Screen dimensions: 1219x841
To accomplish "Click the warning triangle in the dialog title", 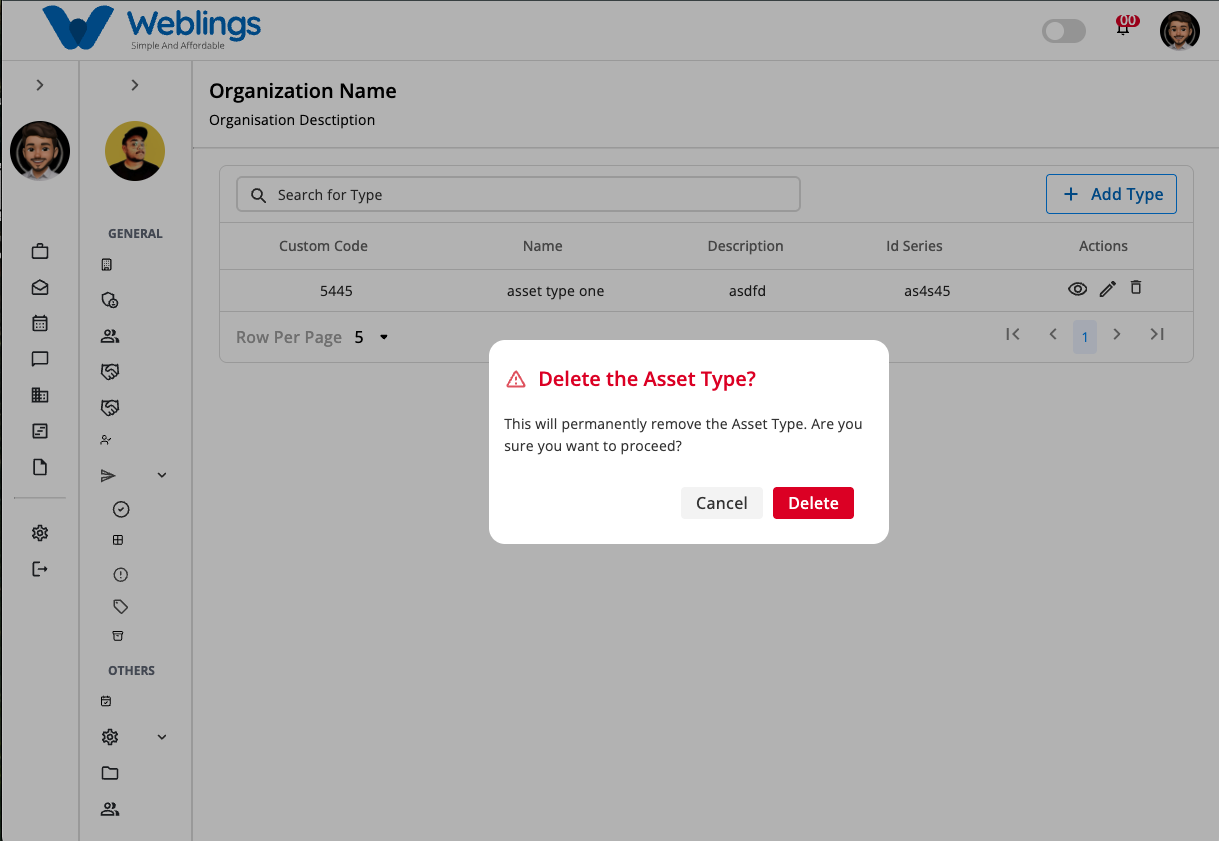I will tap(516, 379).
